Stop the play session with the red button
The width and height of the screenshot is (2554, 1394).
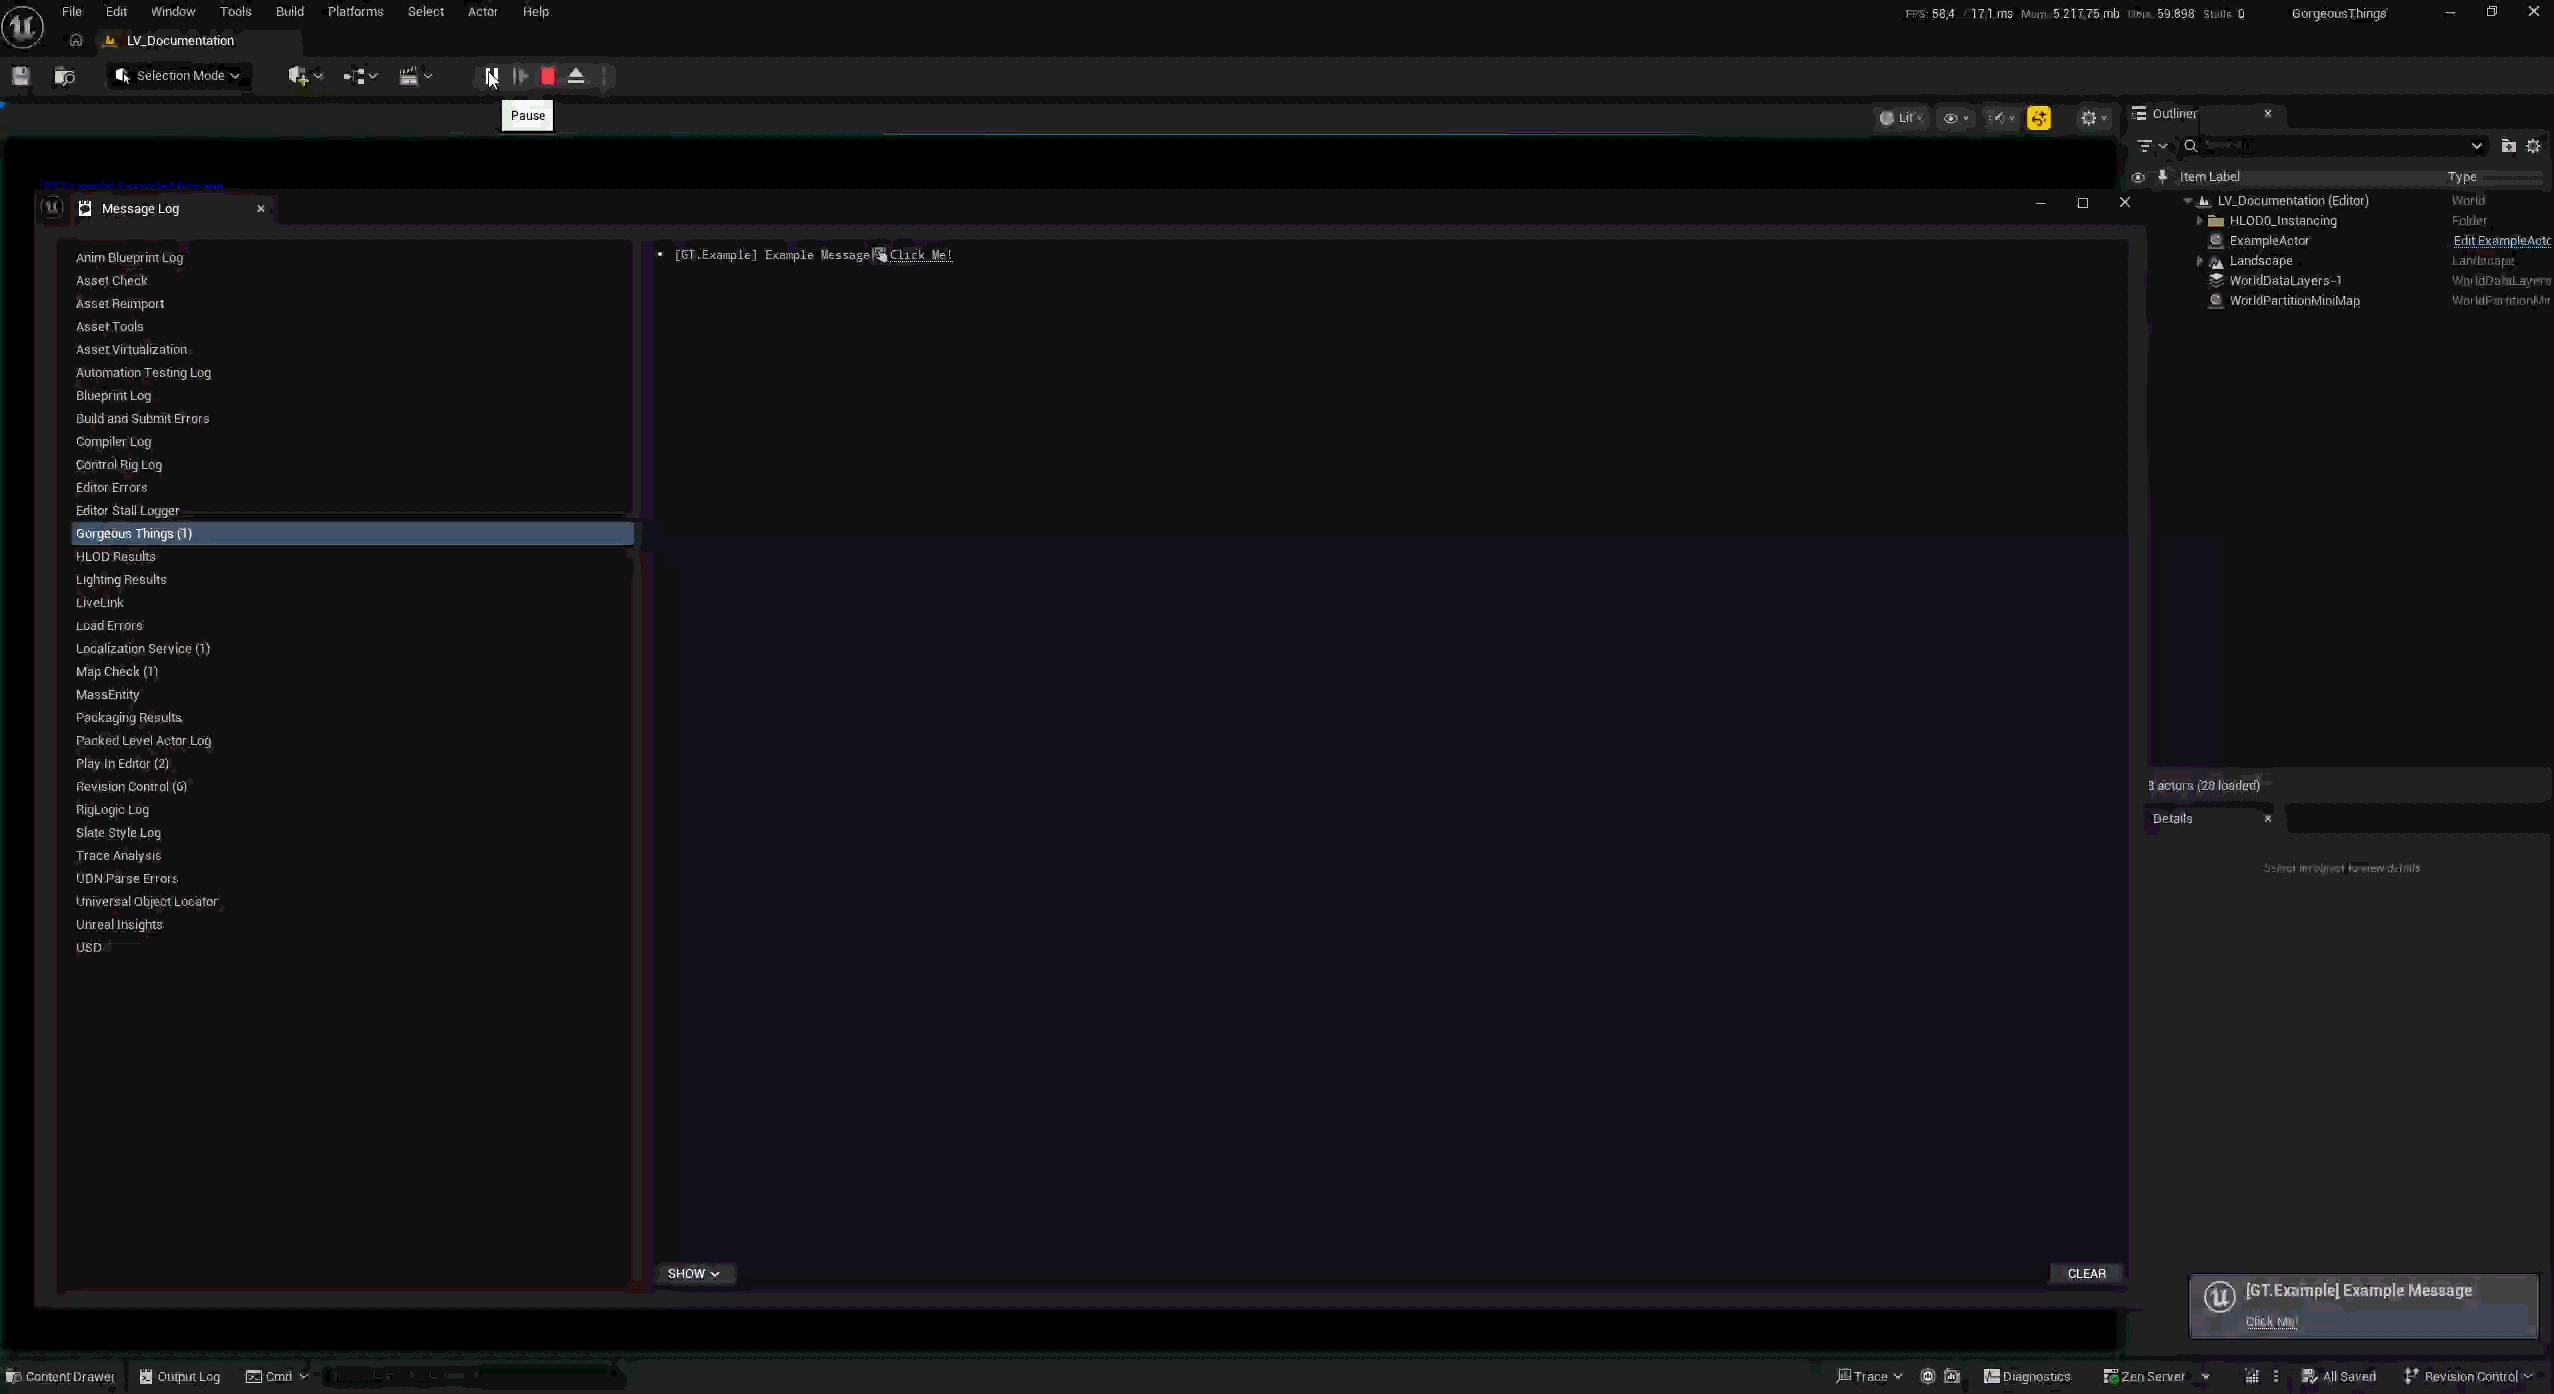pyautogui.click(x=548, y=76)
